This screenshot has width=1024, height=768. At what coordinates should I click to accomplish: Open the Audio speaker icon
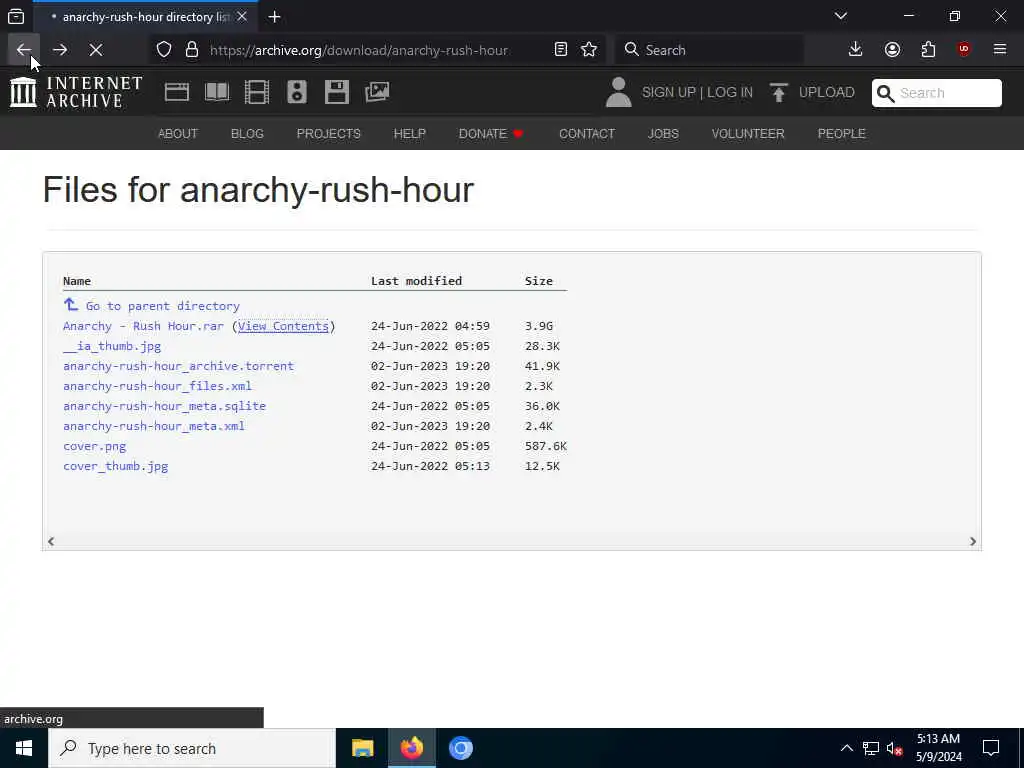(x=296, y=92)
